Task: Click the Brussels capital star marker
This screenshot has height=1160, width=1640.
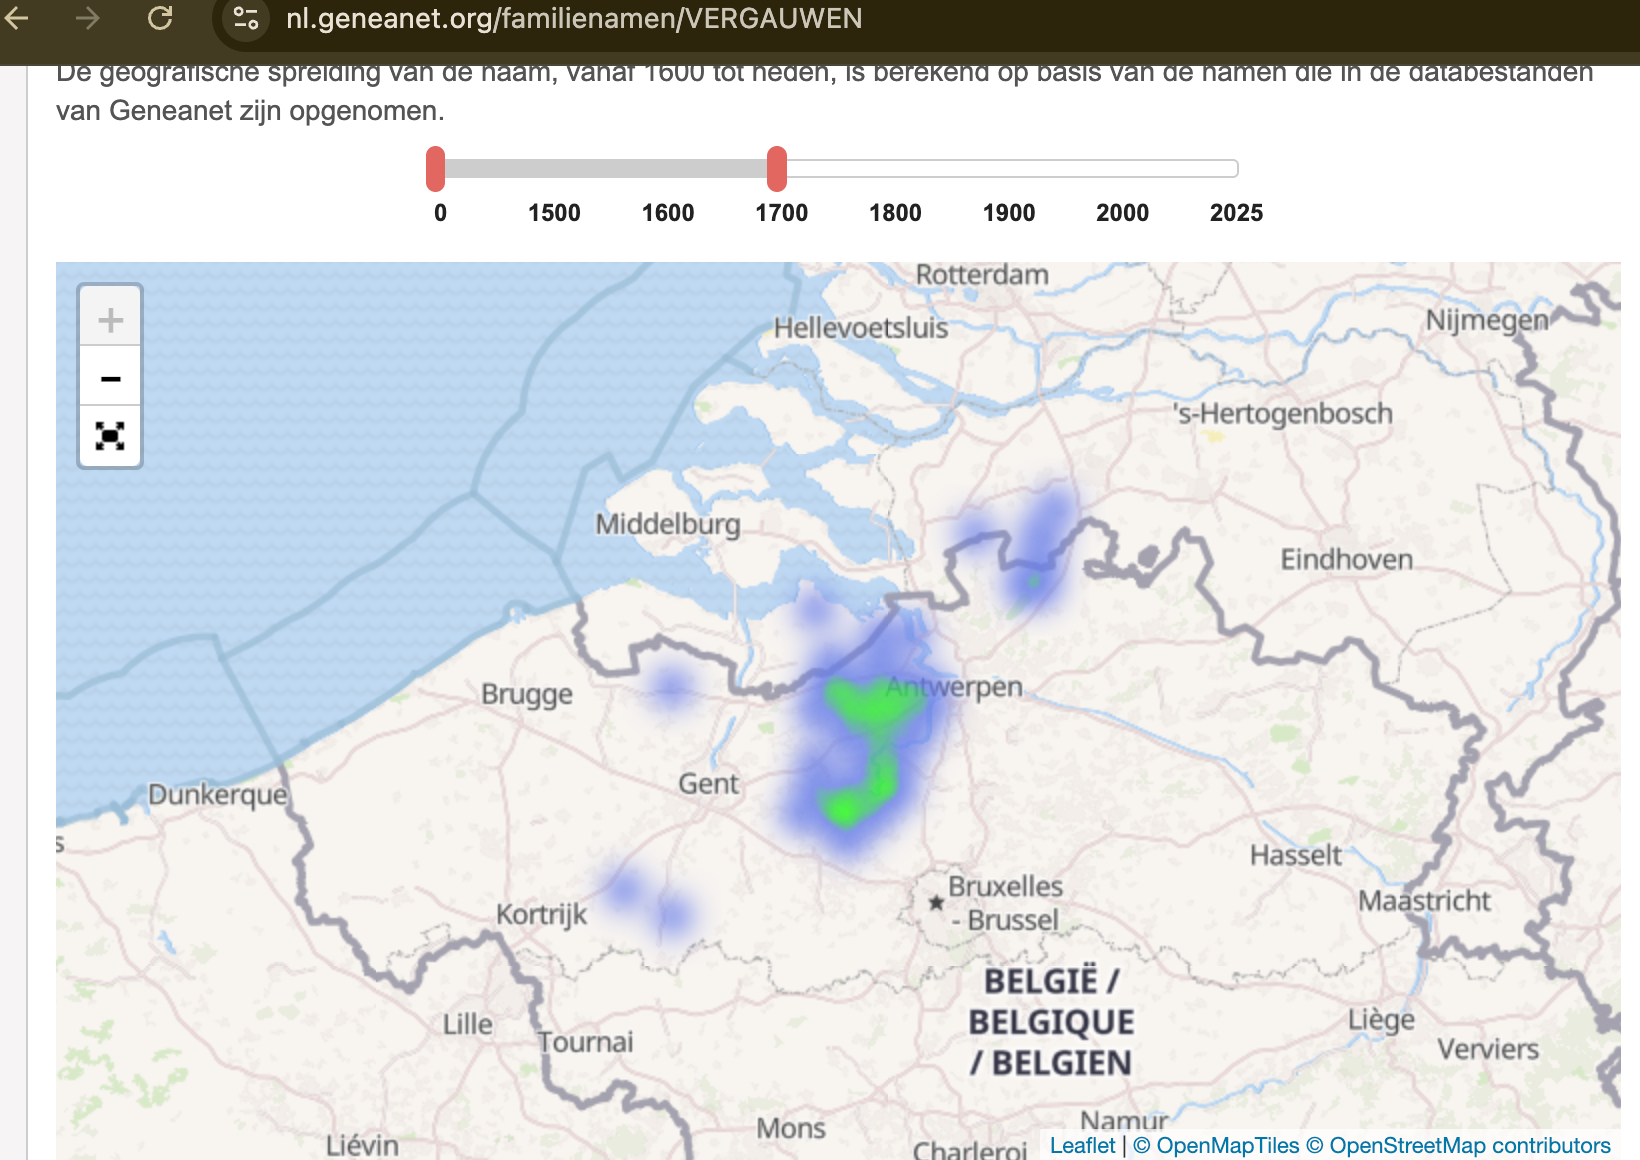Action: point(936,902)
